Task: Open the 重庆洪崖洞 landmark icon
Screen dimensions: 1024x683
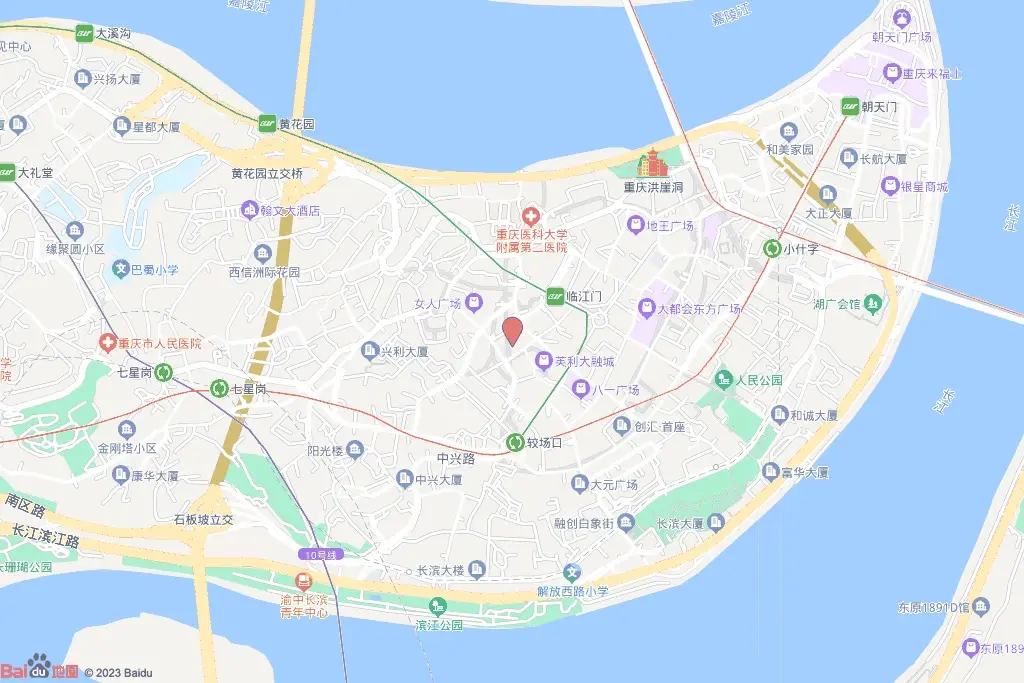Action: 652,163
